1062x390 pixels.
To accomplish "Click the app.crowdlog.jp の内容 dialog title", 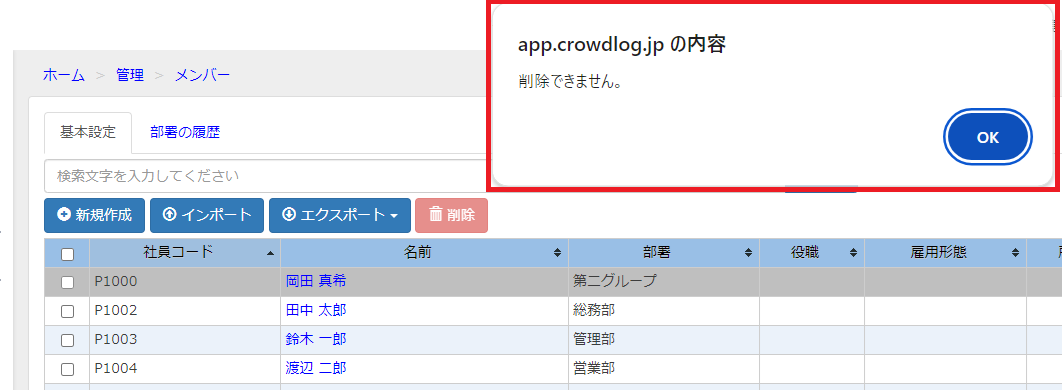I will 622,44.
